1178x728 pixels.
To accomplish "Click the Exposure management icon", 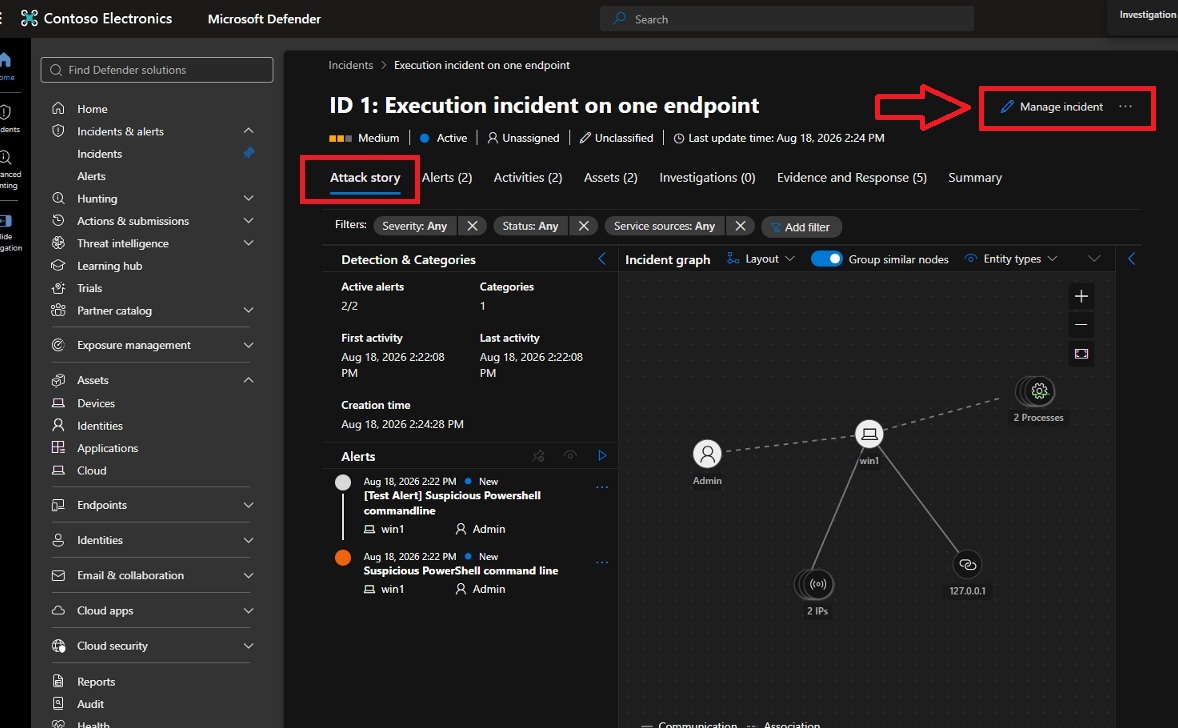I will (x=58, y=345).
